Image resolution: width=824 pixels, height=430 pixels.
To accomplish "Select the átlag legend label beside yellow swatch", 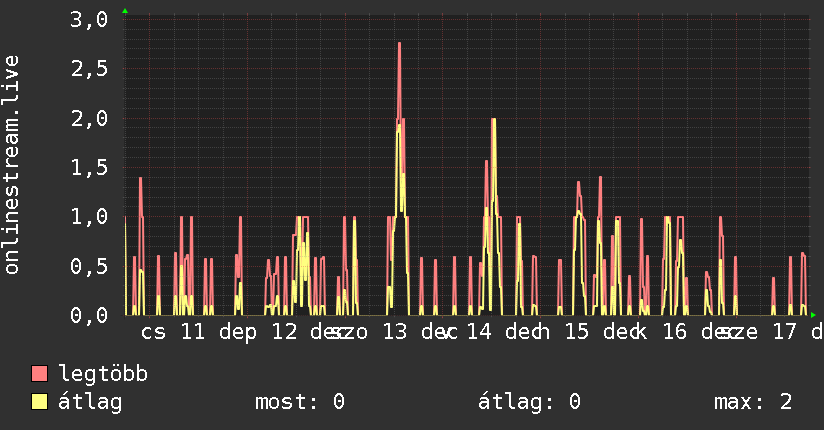I will pyautogui.click(x=90, y=402).
